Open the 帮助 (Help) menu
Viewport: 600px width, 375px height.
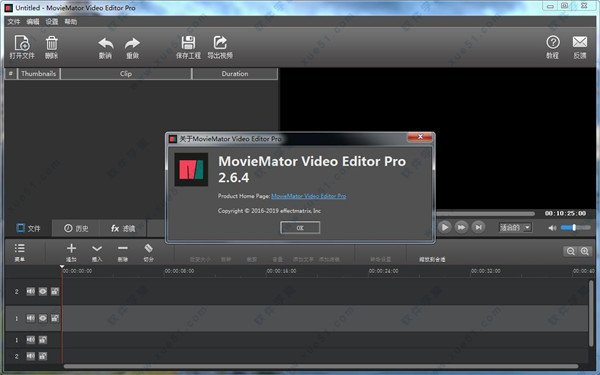click(71, 22)
